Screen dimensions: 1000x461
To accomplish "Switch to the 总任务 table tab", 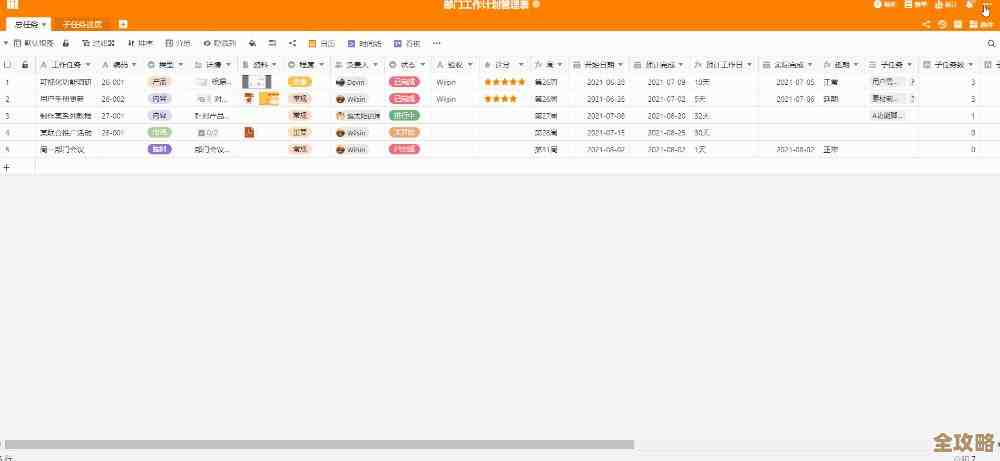I will [x=27, y=25].
